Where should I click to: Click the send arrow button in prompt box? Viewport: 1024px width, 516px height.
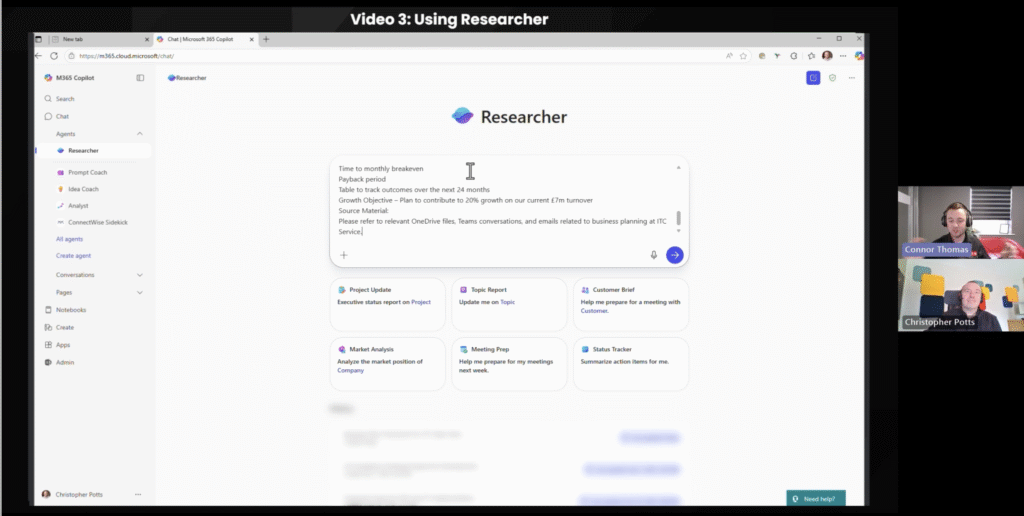[675, 255]
